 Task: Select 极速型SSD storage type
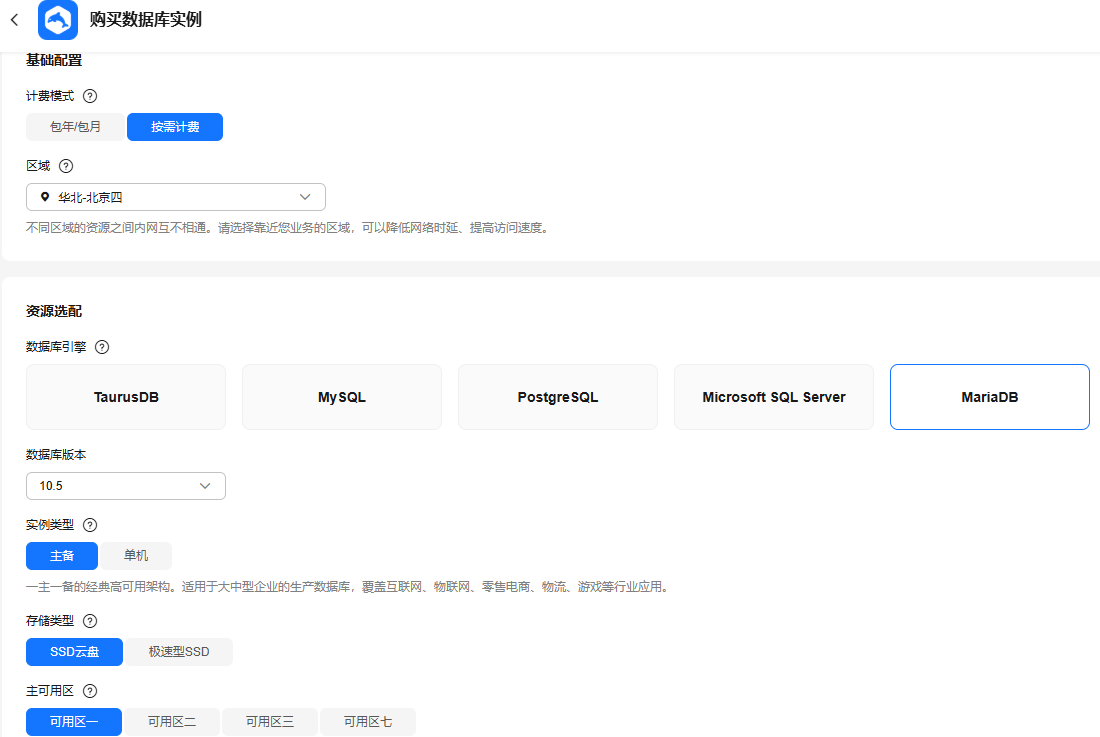point(179,652)
